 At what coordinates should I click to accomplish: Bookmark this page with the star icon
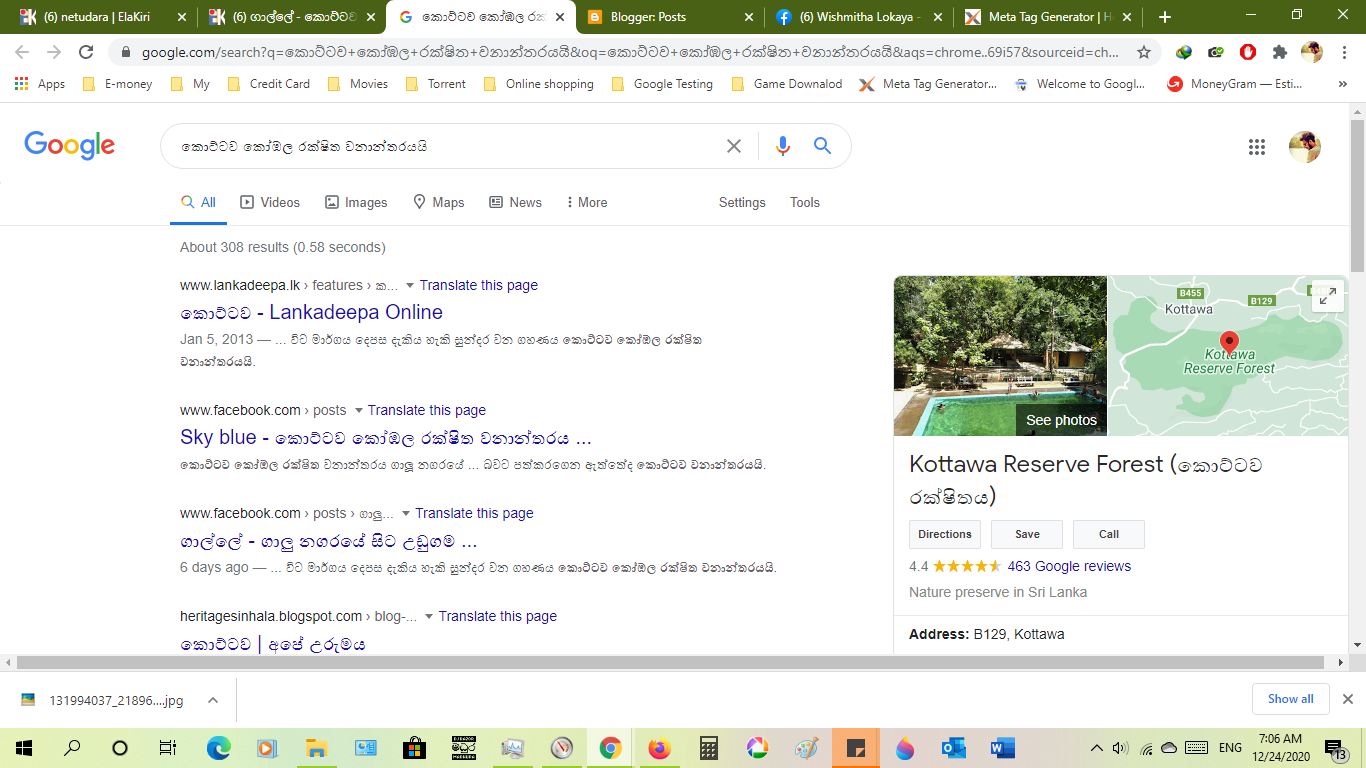click(x=1144, y=53)
